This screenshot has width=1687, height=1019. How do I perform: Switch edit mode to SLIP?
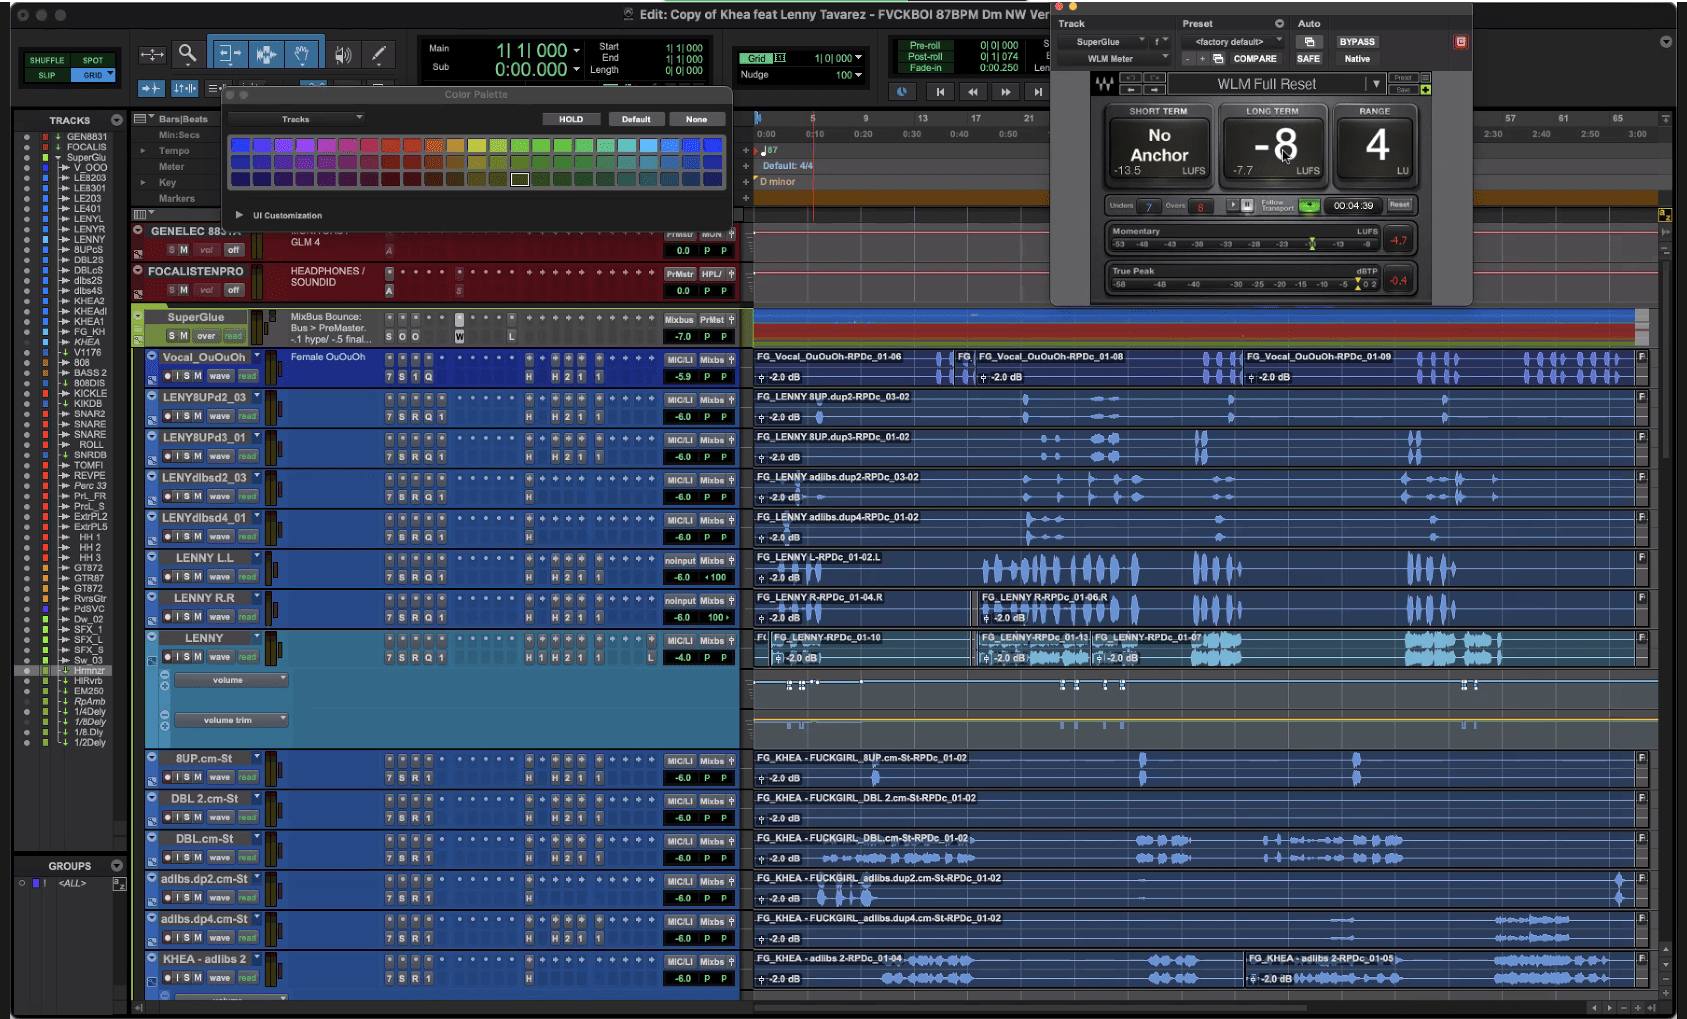pyautogui.click(x=46, y=75)
